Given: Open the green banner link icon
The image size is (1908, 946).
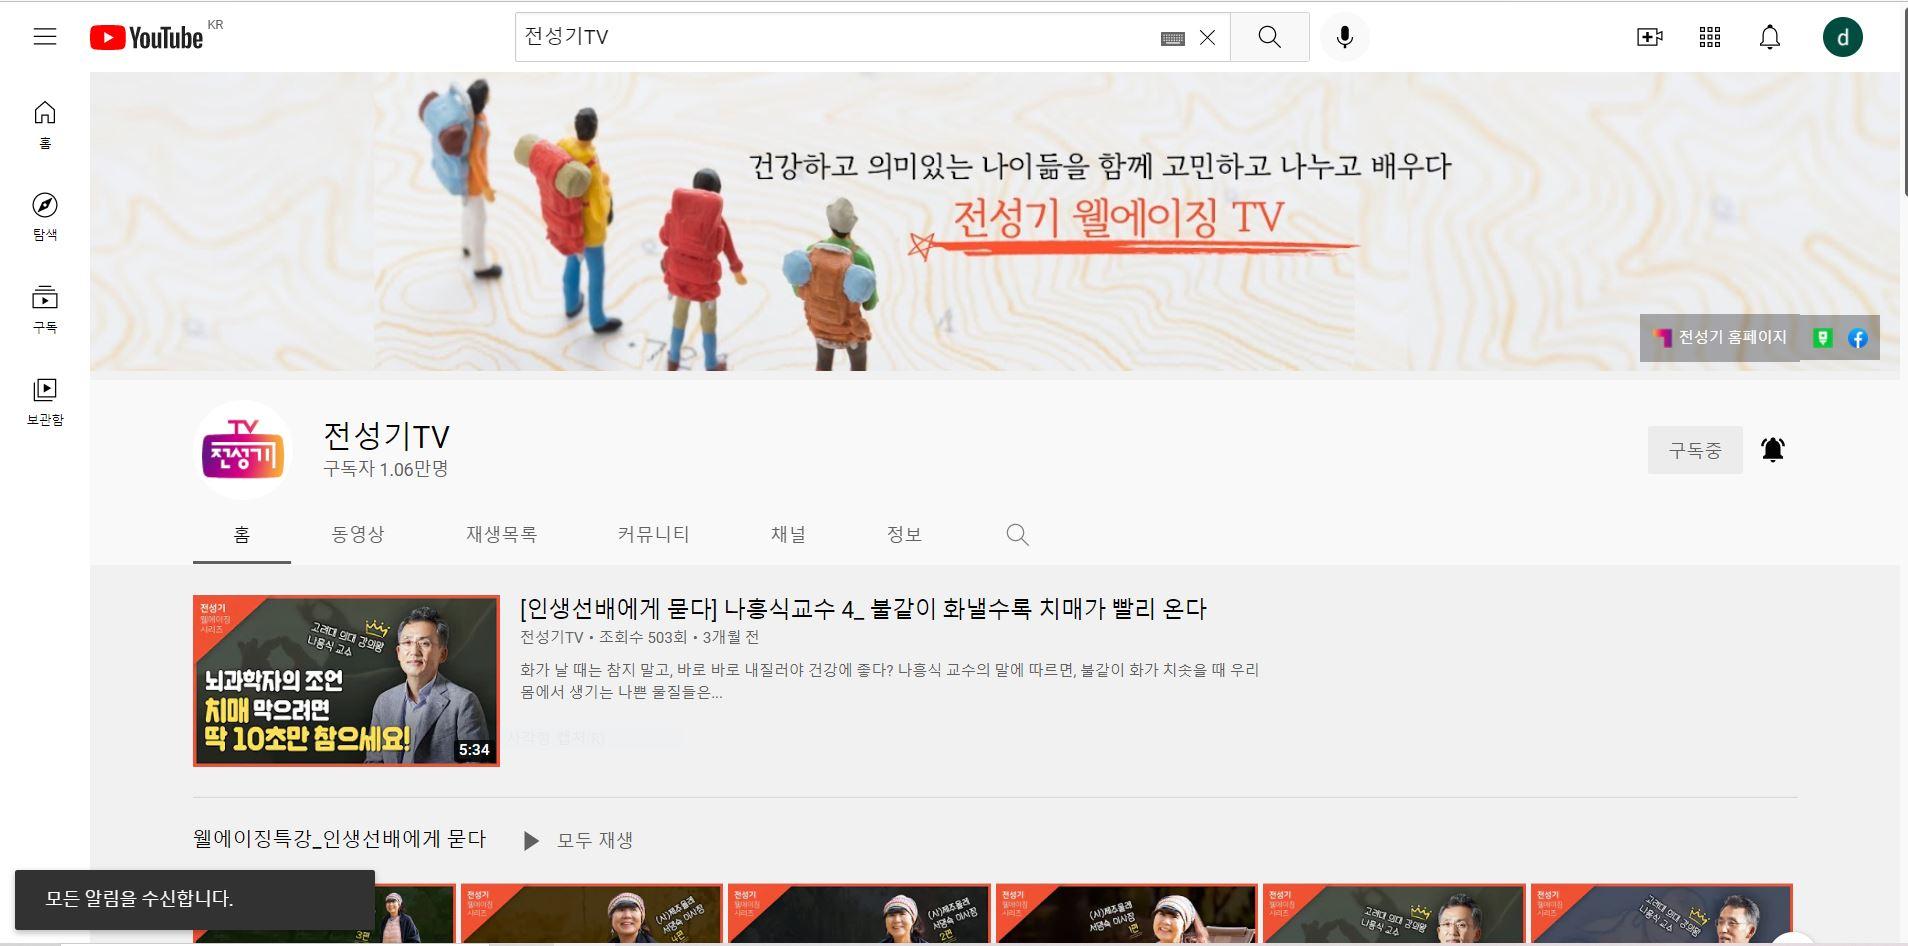Looking at the screenshot, I should click(1823, 338).
